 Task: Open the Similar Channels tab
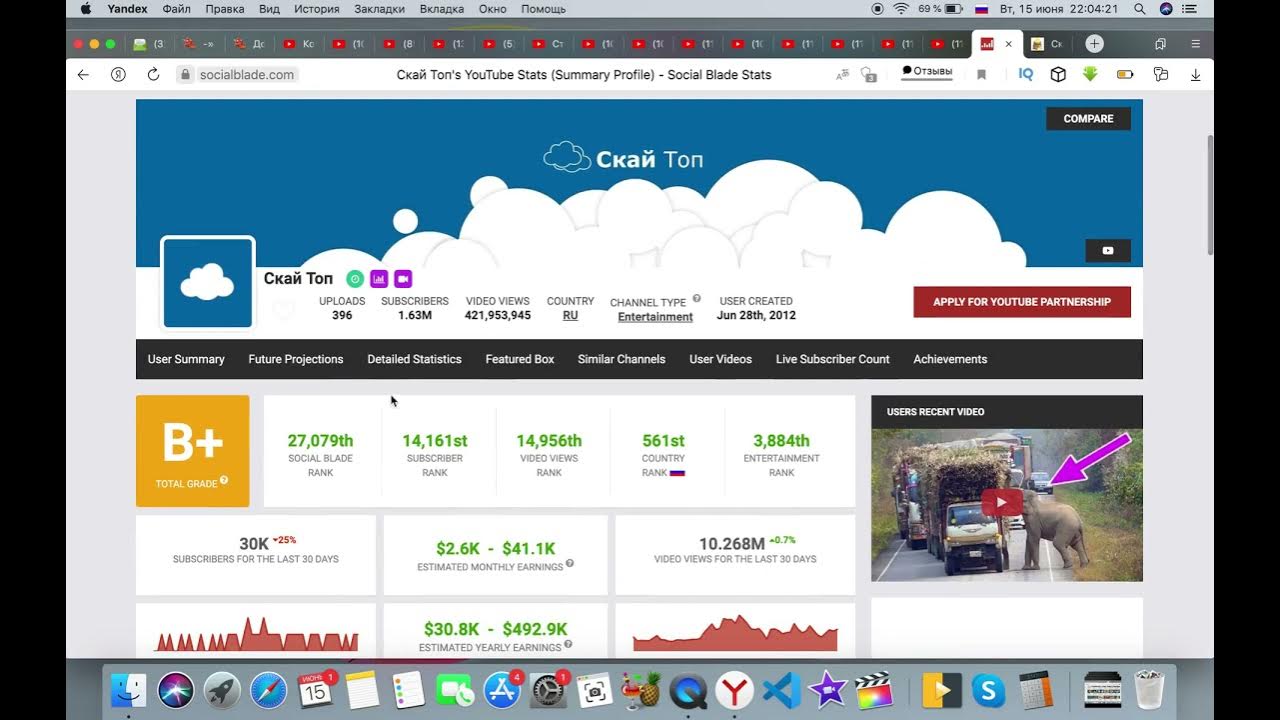pyautogui.click(x=621, y=359)
